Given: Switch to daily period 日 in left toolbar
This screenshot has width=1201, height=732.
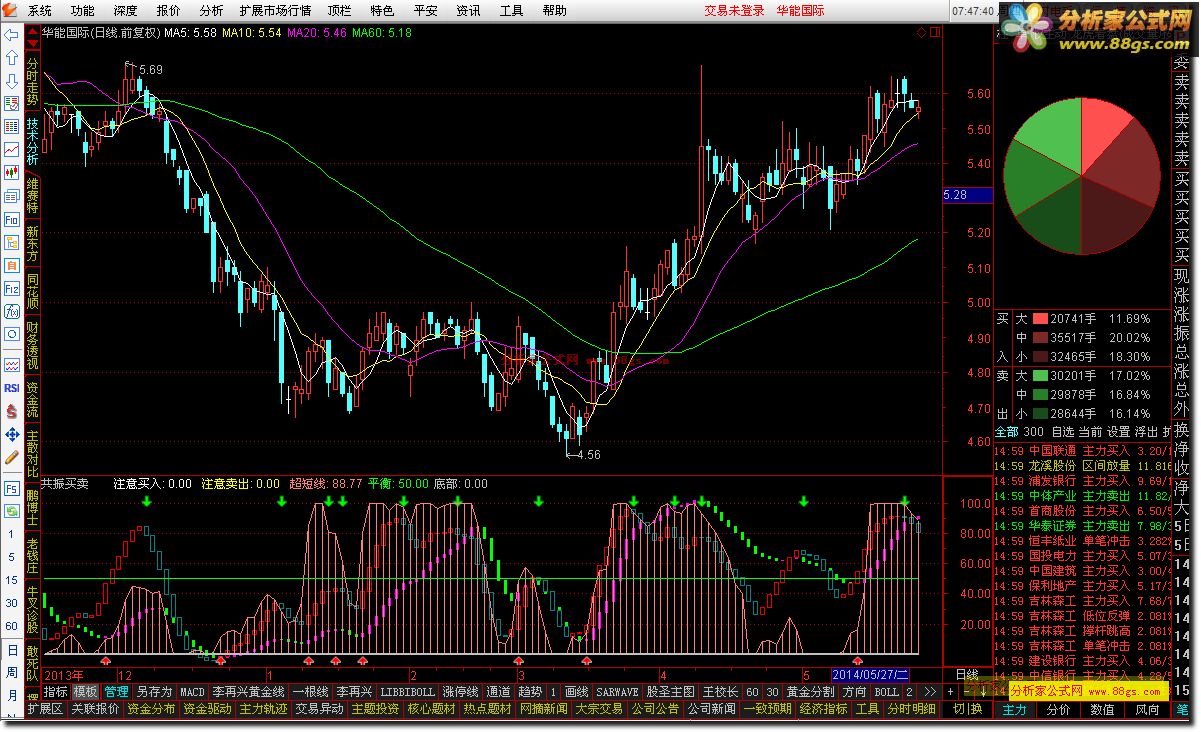Looking at the screenshot, I should pyautogui.click(x=12, y=650).
